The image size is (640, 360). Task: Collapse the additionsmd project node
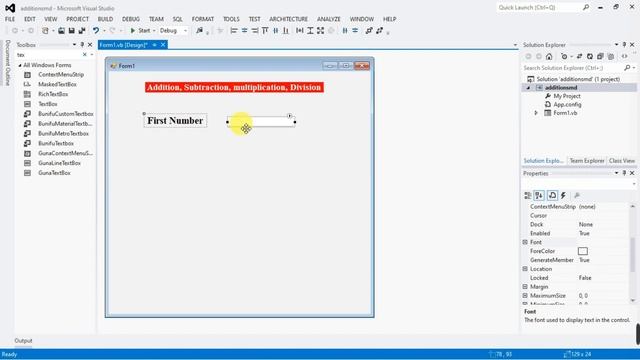pyautogui.click(x=528, y=88)
